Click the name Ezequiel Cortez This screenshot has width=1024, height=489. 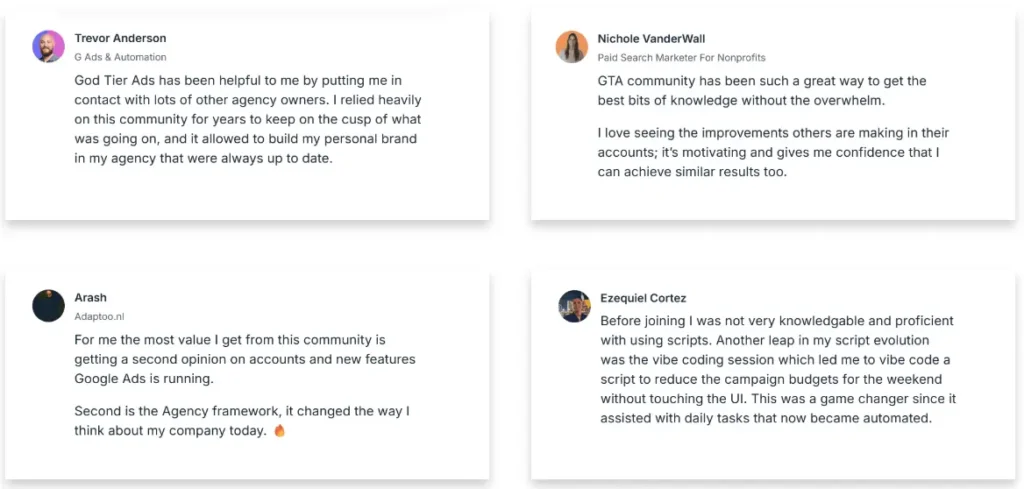[642, 298]
